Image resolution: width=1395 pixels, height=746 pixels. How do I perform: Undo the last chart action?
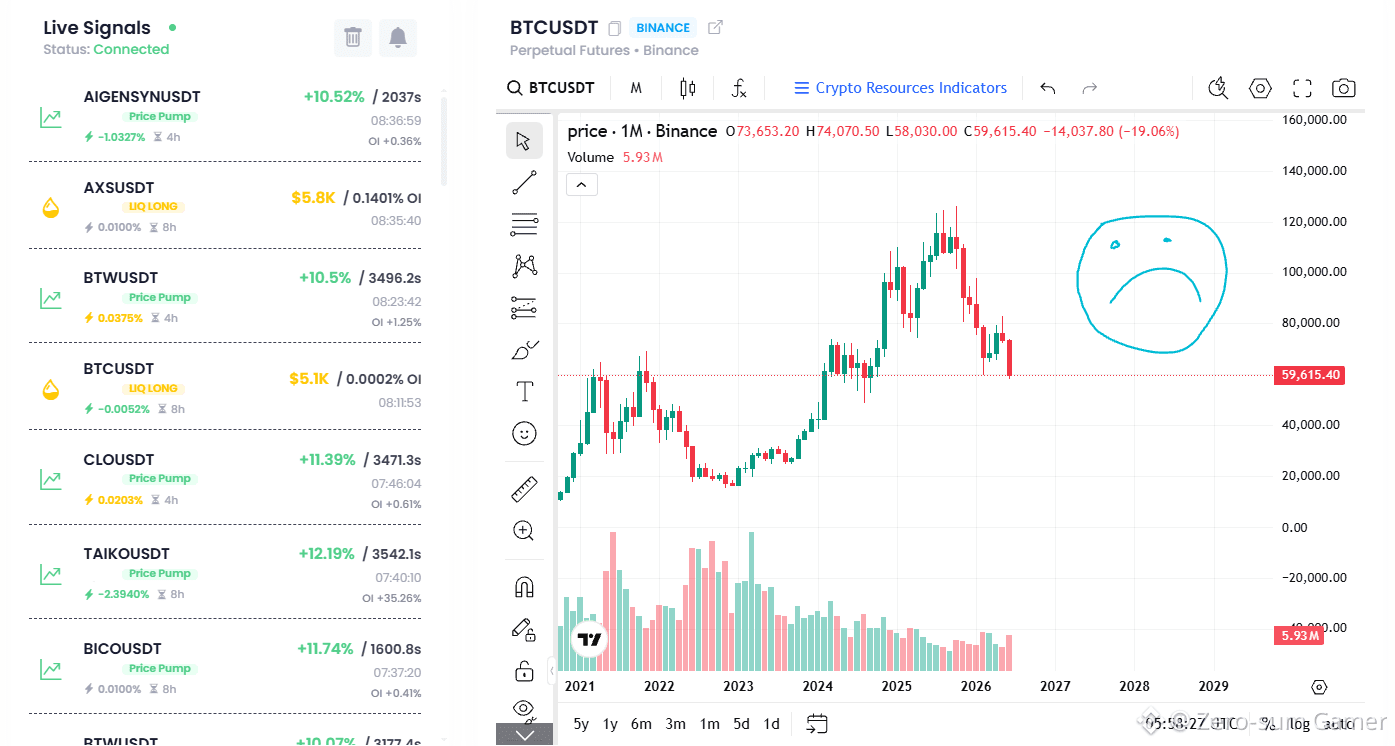coord(1048,88)
